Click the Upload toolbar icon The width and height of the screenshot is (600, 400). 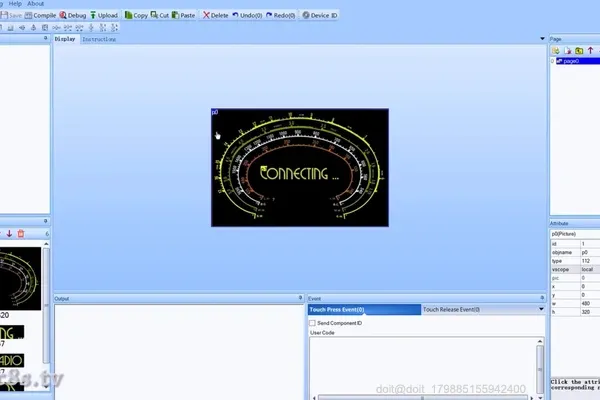(104, 15)
